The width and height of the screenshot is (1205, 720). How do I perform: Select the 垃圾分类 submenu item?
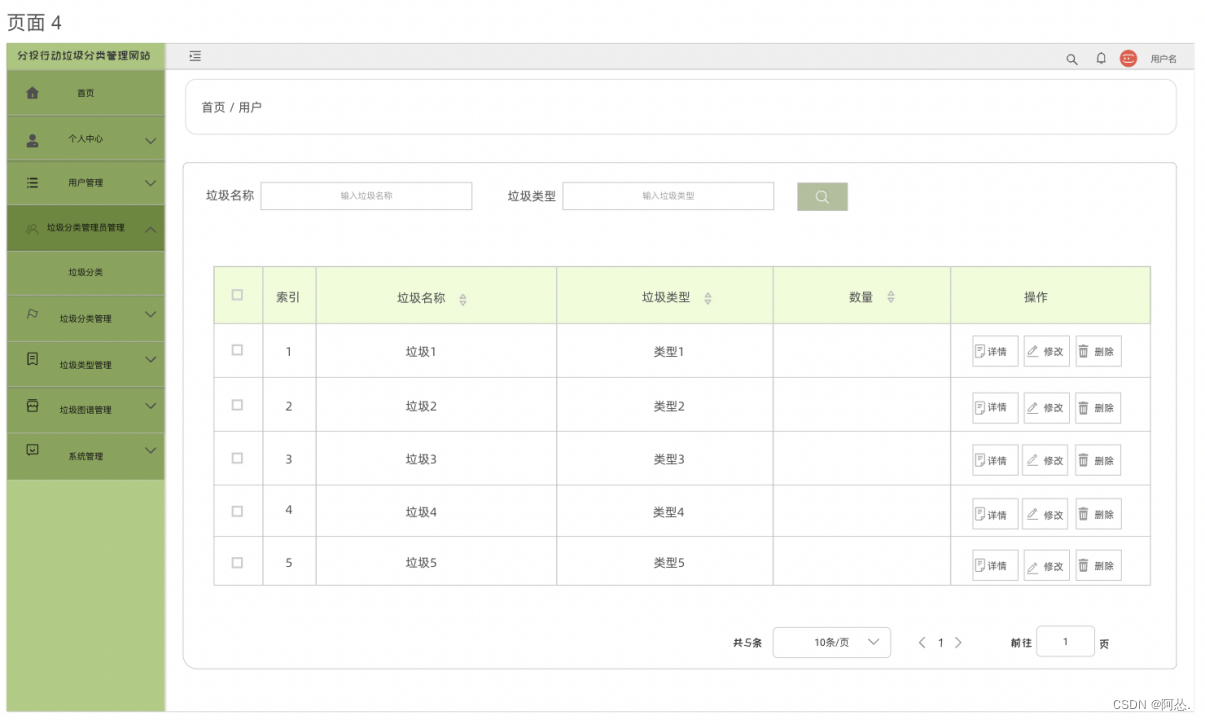point(86,272)
